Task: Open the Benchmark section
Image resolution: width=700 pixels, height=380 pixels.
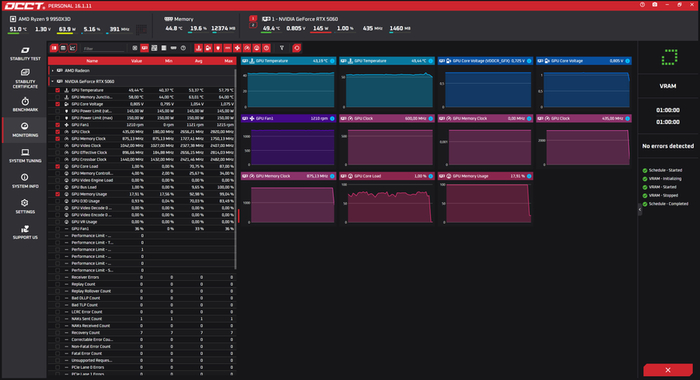Action: pyautogui.click(x=25, y=104)
